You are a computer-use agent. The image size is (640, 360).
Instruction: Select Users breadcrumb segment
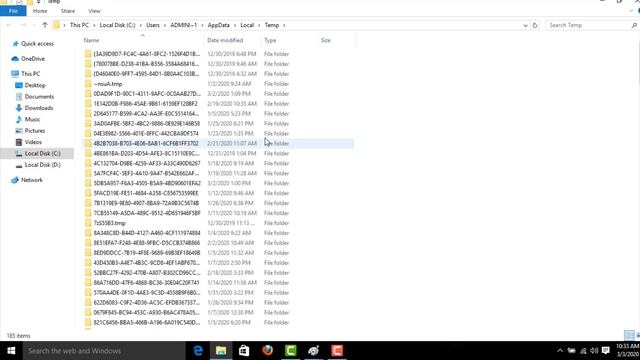point(153,25)
